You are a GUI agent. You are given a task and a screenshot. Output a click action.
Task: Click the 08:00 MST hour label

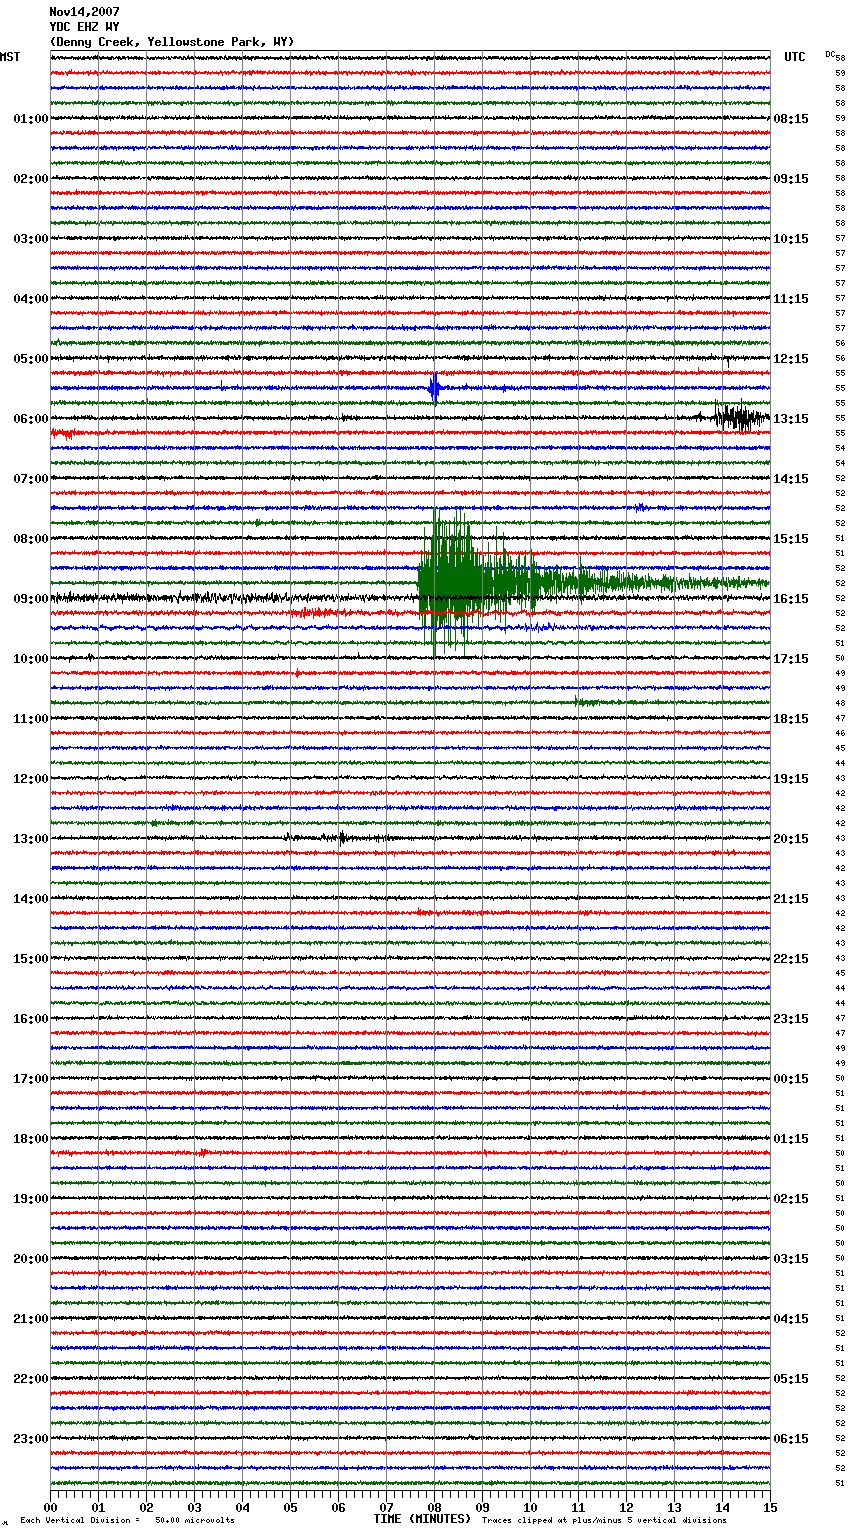(x=30, y=539)
